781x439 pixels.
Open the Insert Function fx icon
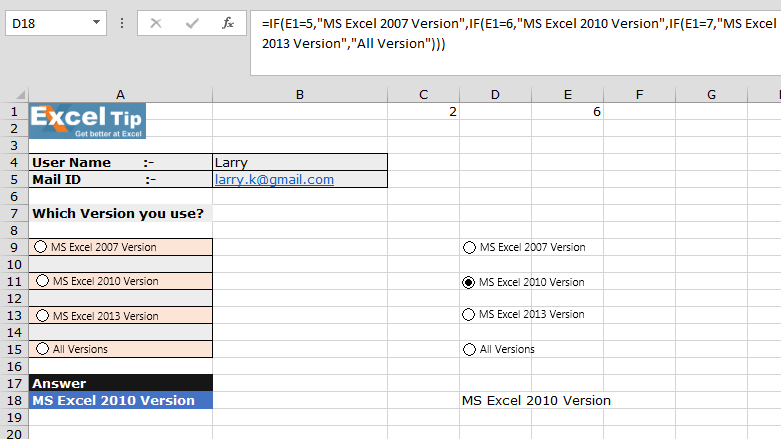(x=228, y=23)
